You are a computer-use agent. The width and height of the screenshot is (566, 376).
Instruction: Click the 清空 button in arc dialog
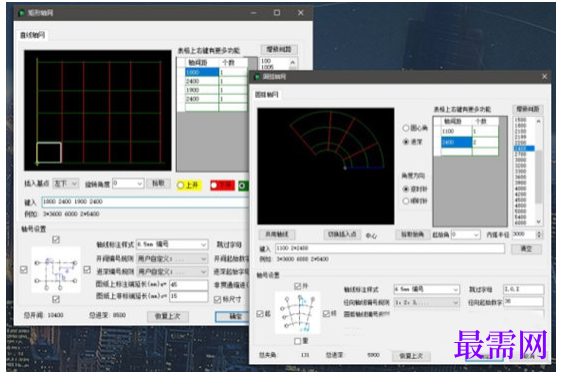tap(526, 249)
